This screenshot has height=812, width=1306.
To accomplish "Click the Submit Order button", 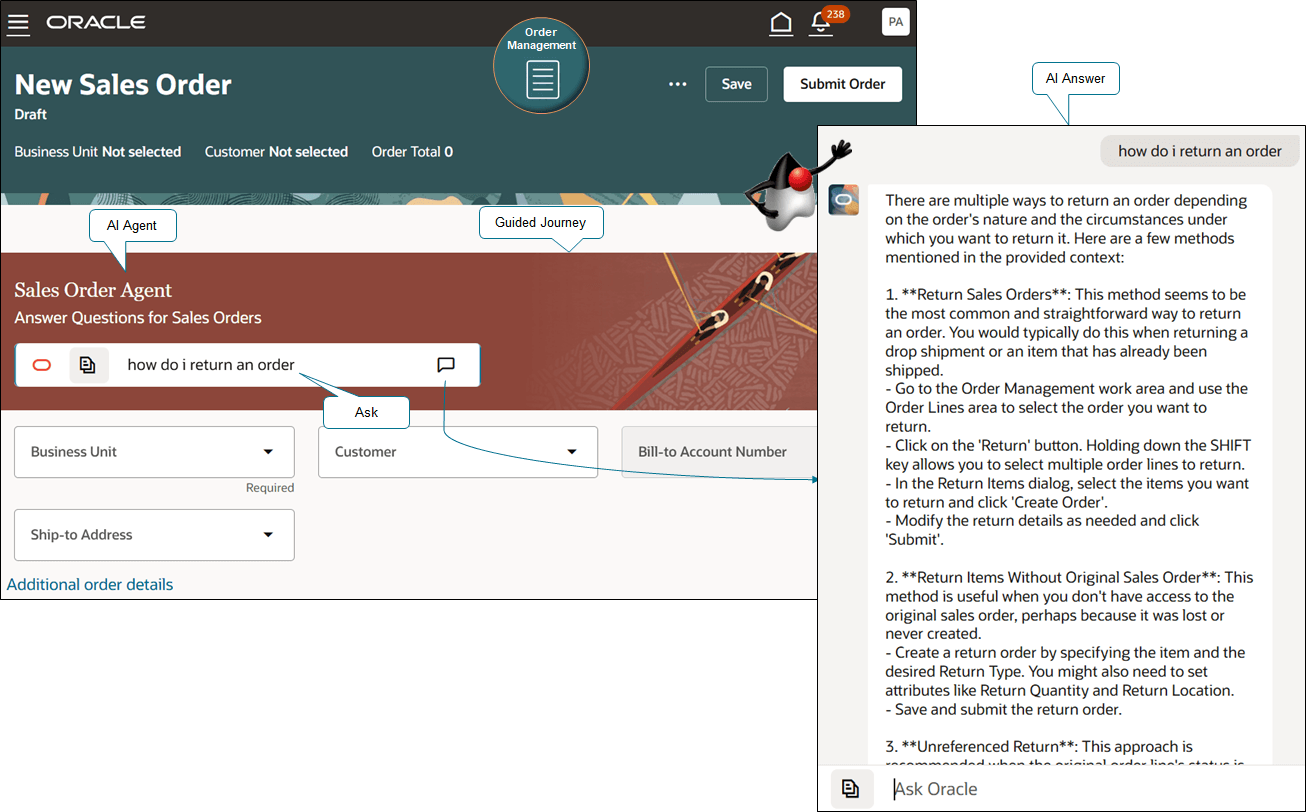I will tap(842, 84).
